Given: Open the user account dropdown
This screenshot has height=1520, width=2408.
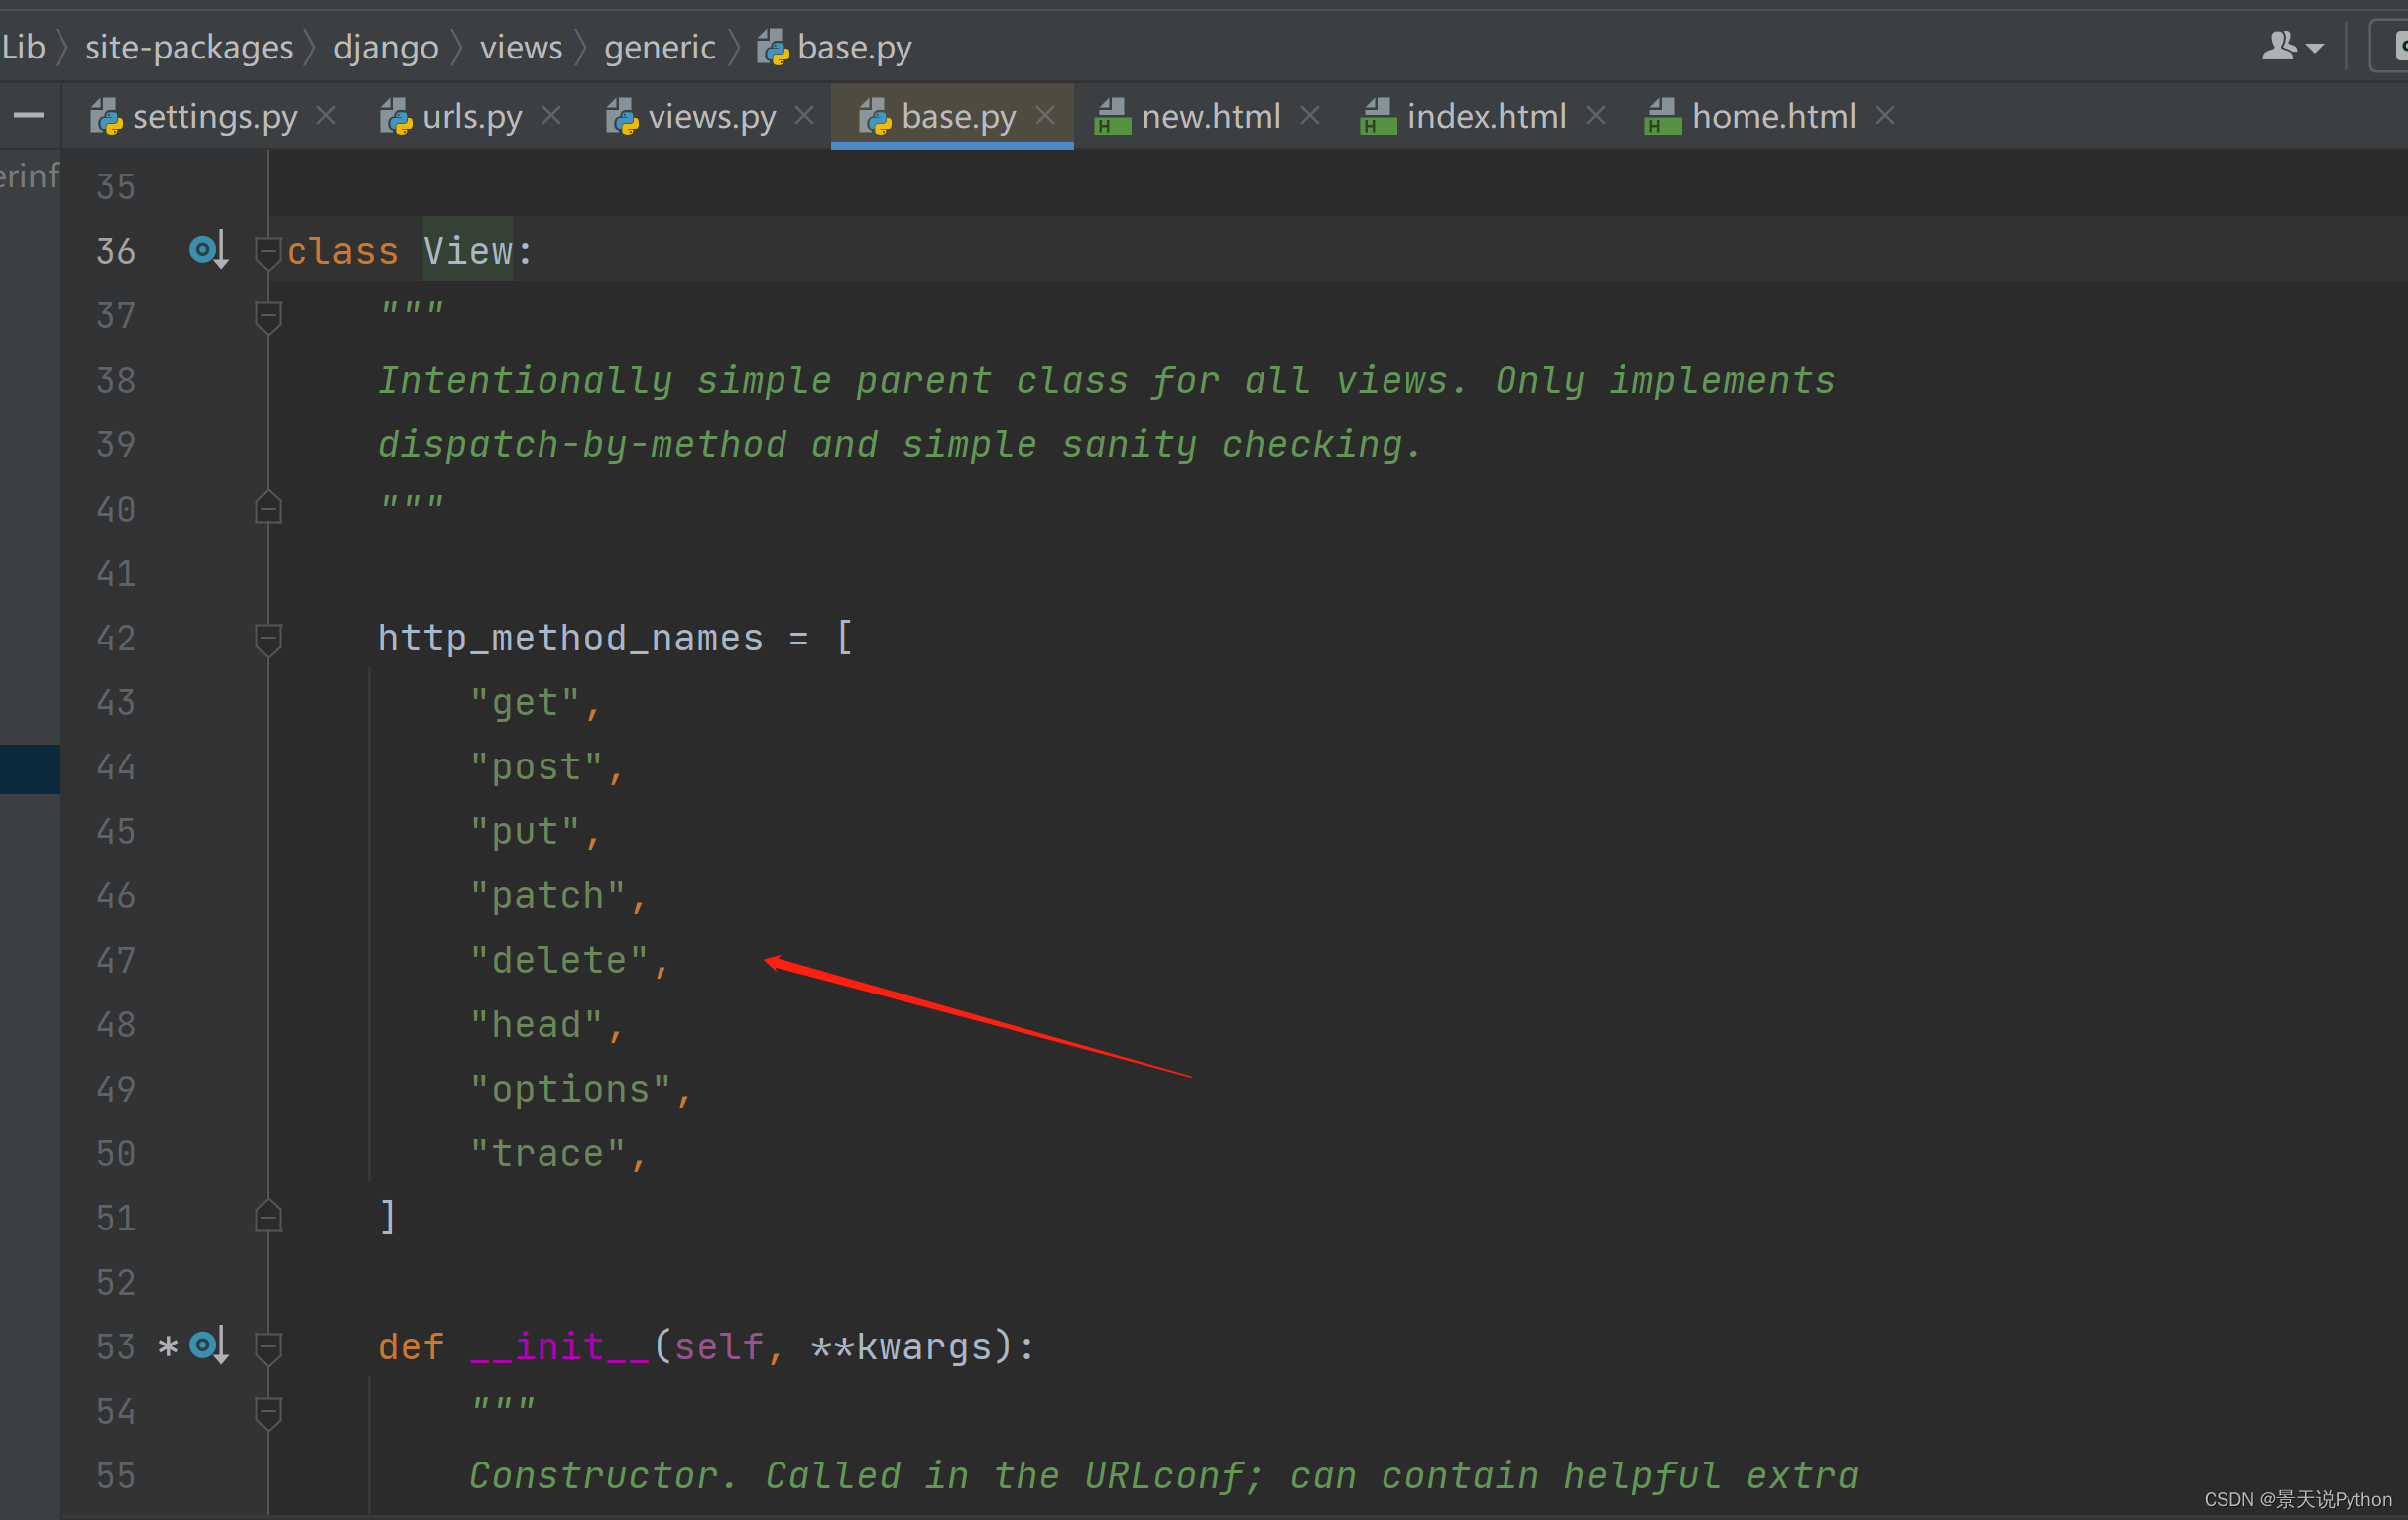Looking at the screenshot, I should 2292,46.
